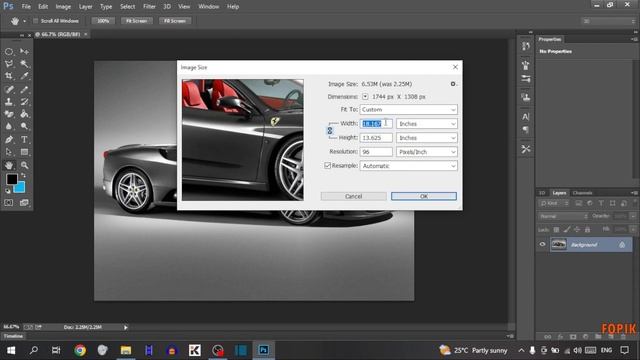640x360 pixels.
Task: Open Hand tool preset picker arrow
Action: pyautogui.click(x=24, y=21)
